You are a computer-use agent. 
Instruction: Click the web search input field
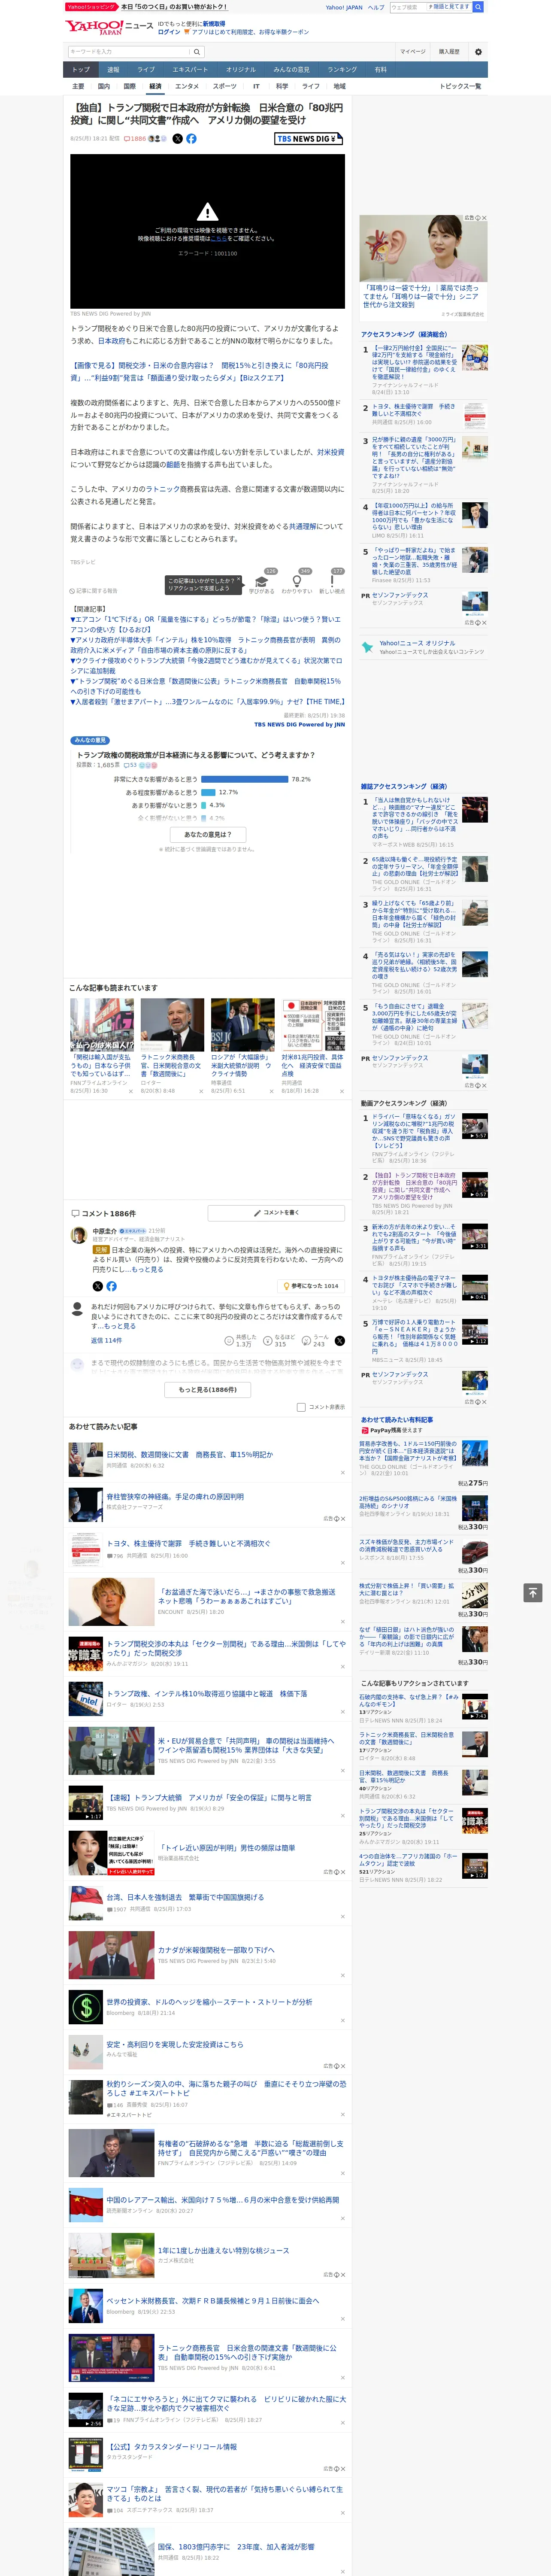pos(408,7)
